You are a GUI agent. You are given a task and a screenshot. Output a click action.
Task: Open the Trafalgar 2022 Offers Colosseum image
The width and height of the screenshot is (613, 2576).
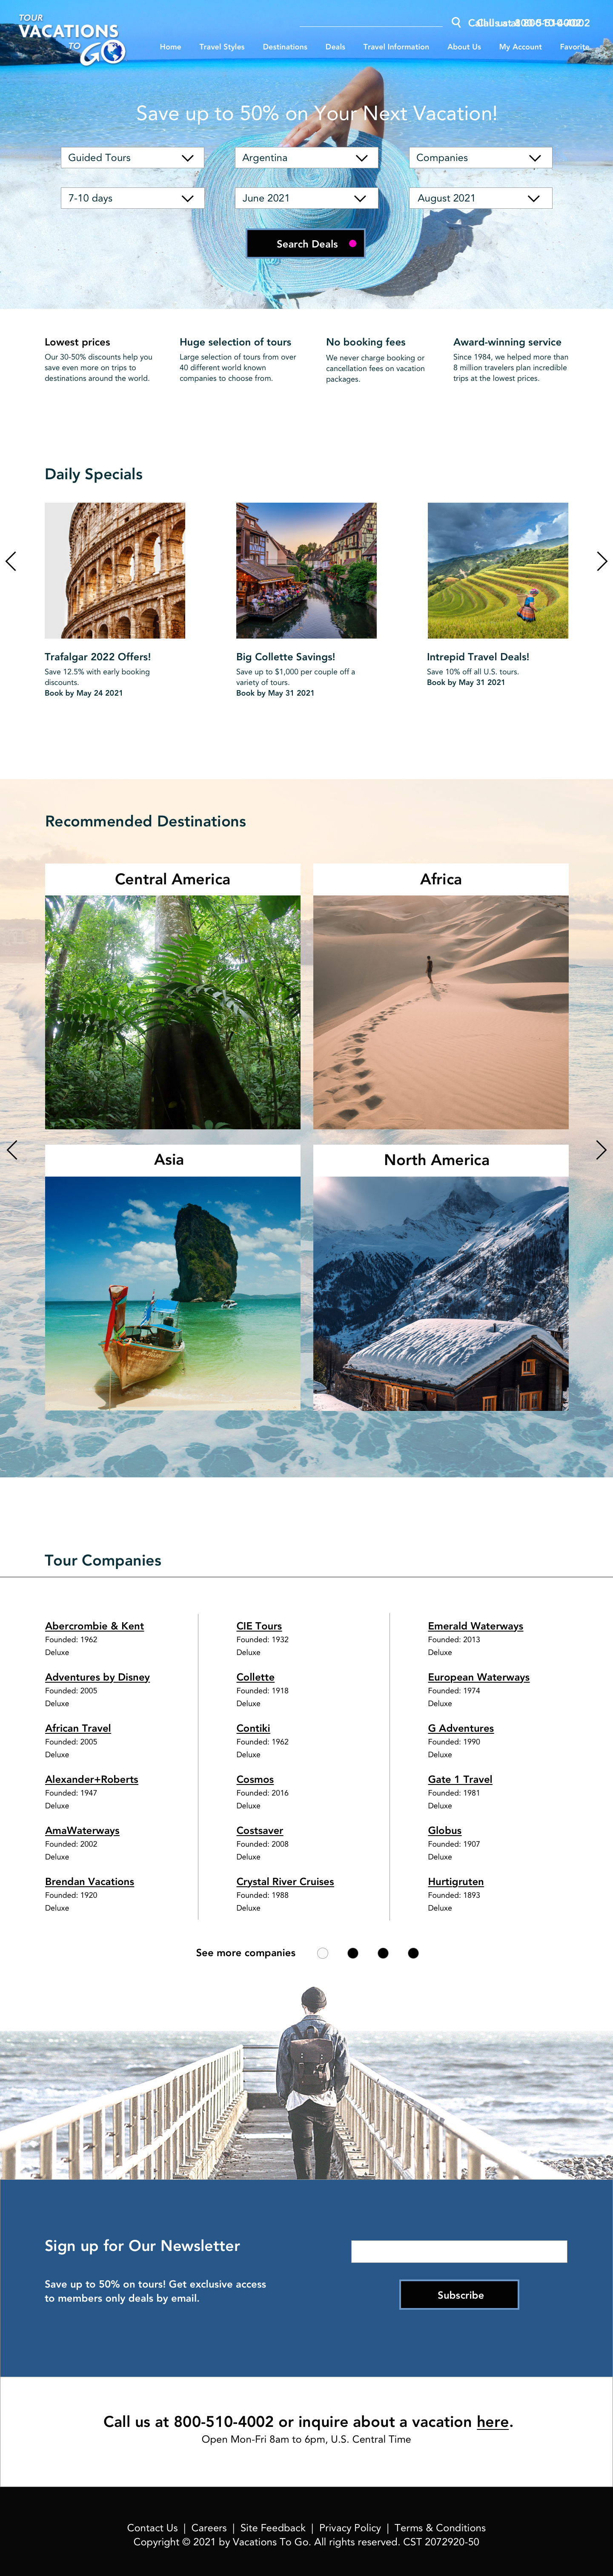click(x=115, y=570)
